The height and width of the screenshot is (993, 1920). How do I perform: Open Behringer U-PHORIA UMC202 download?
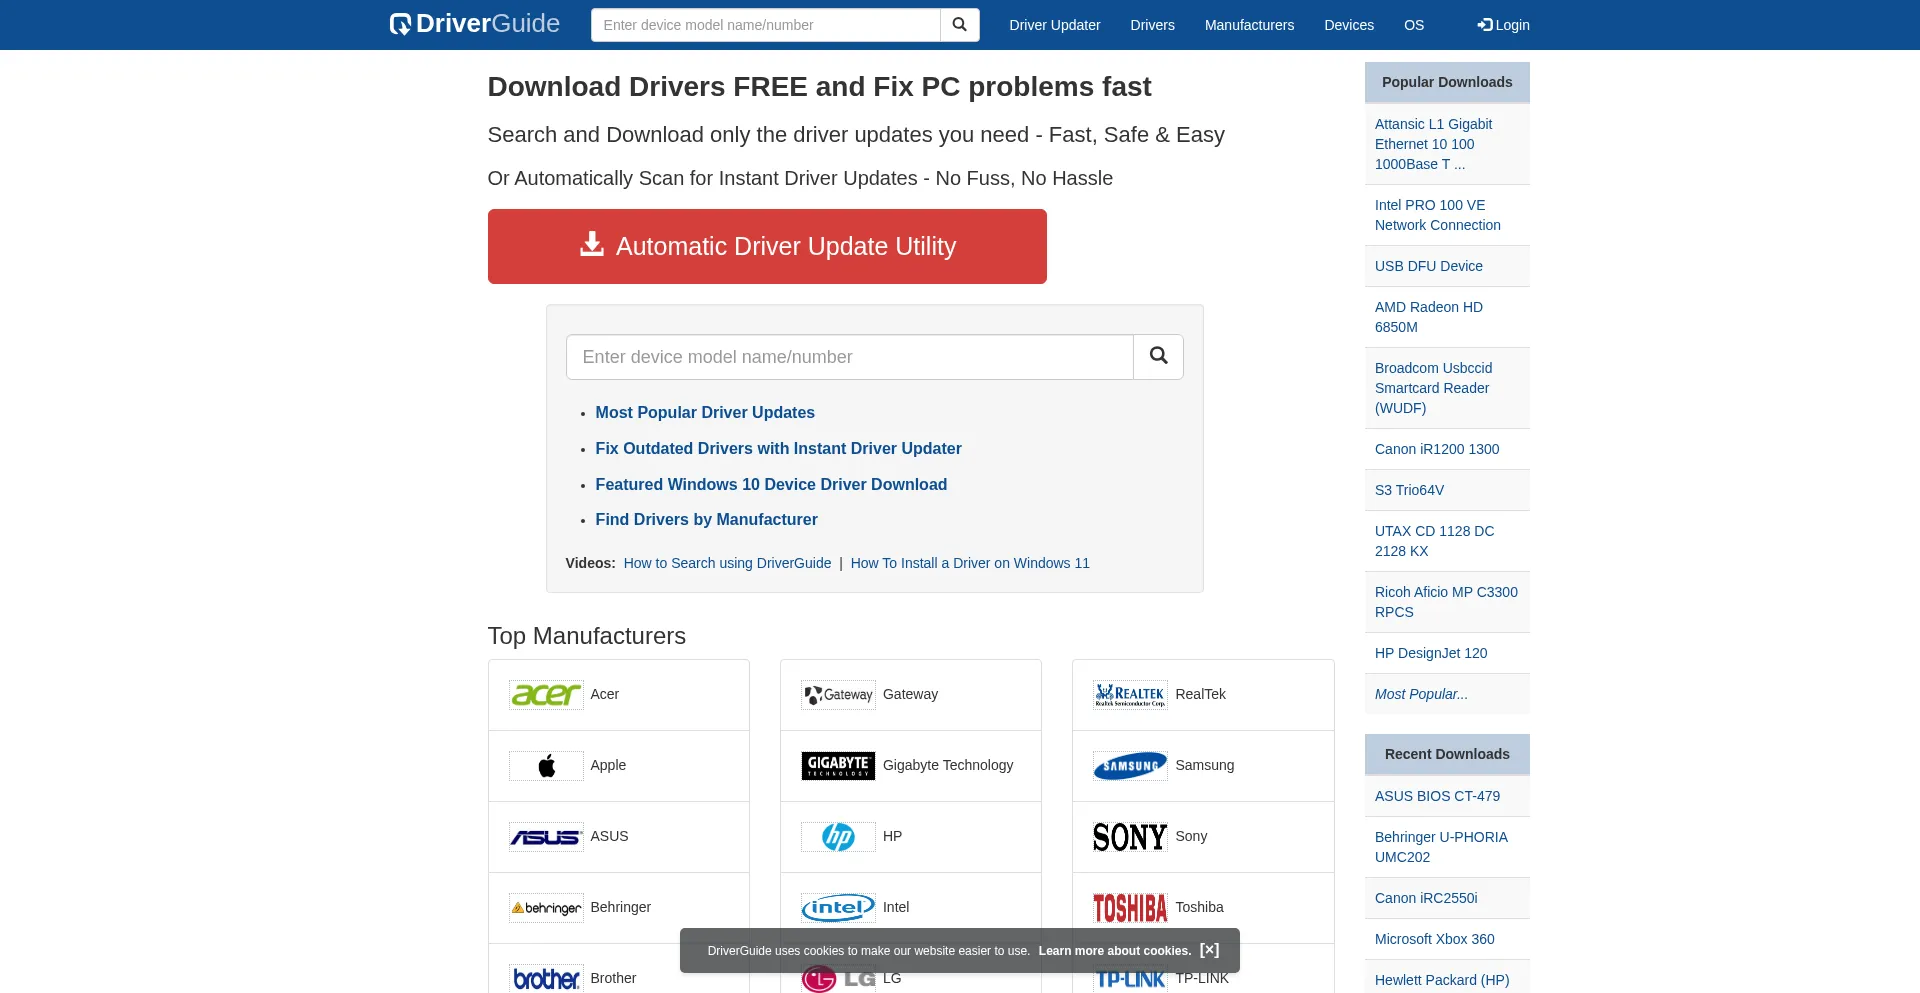coord(1441,847)
